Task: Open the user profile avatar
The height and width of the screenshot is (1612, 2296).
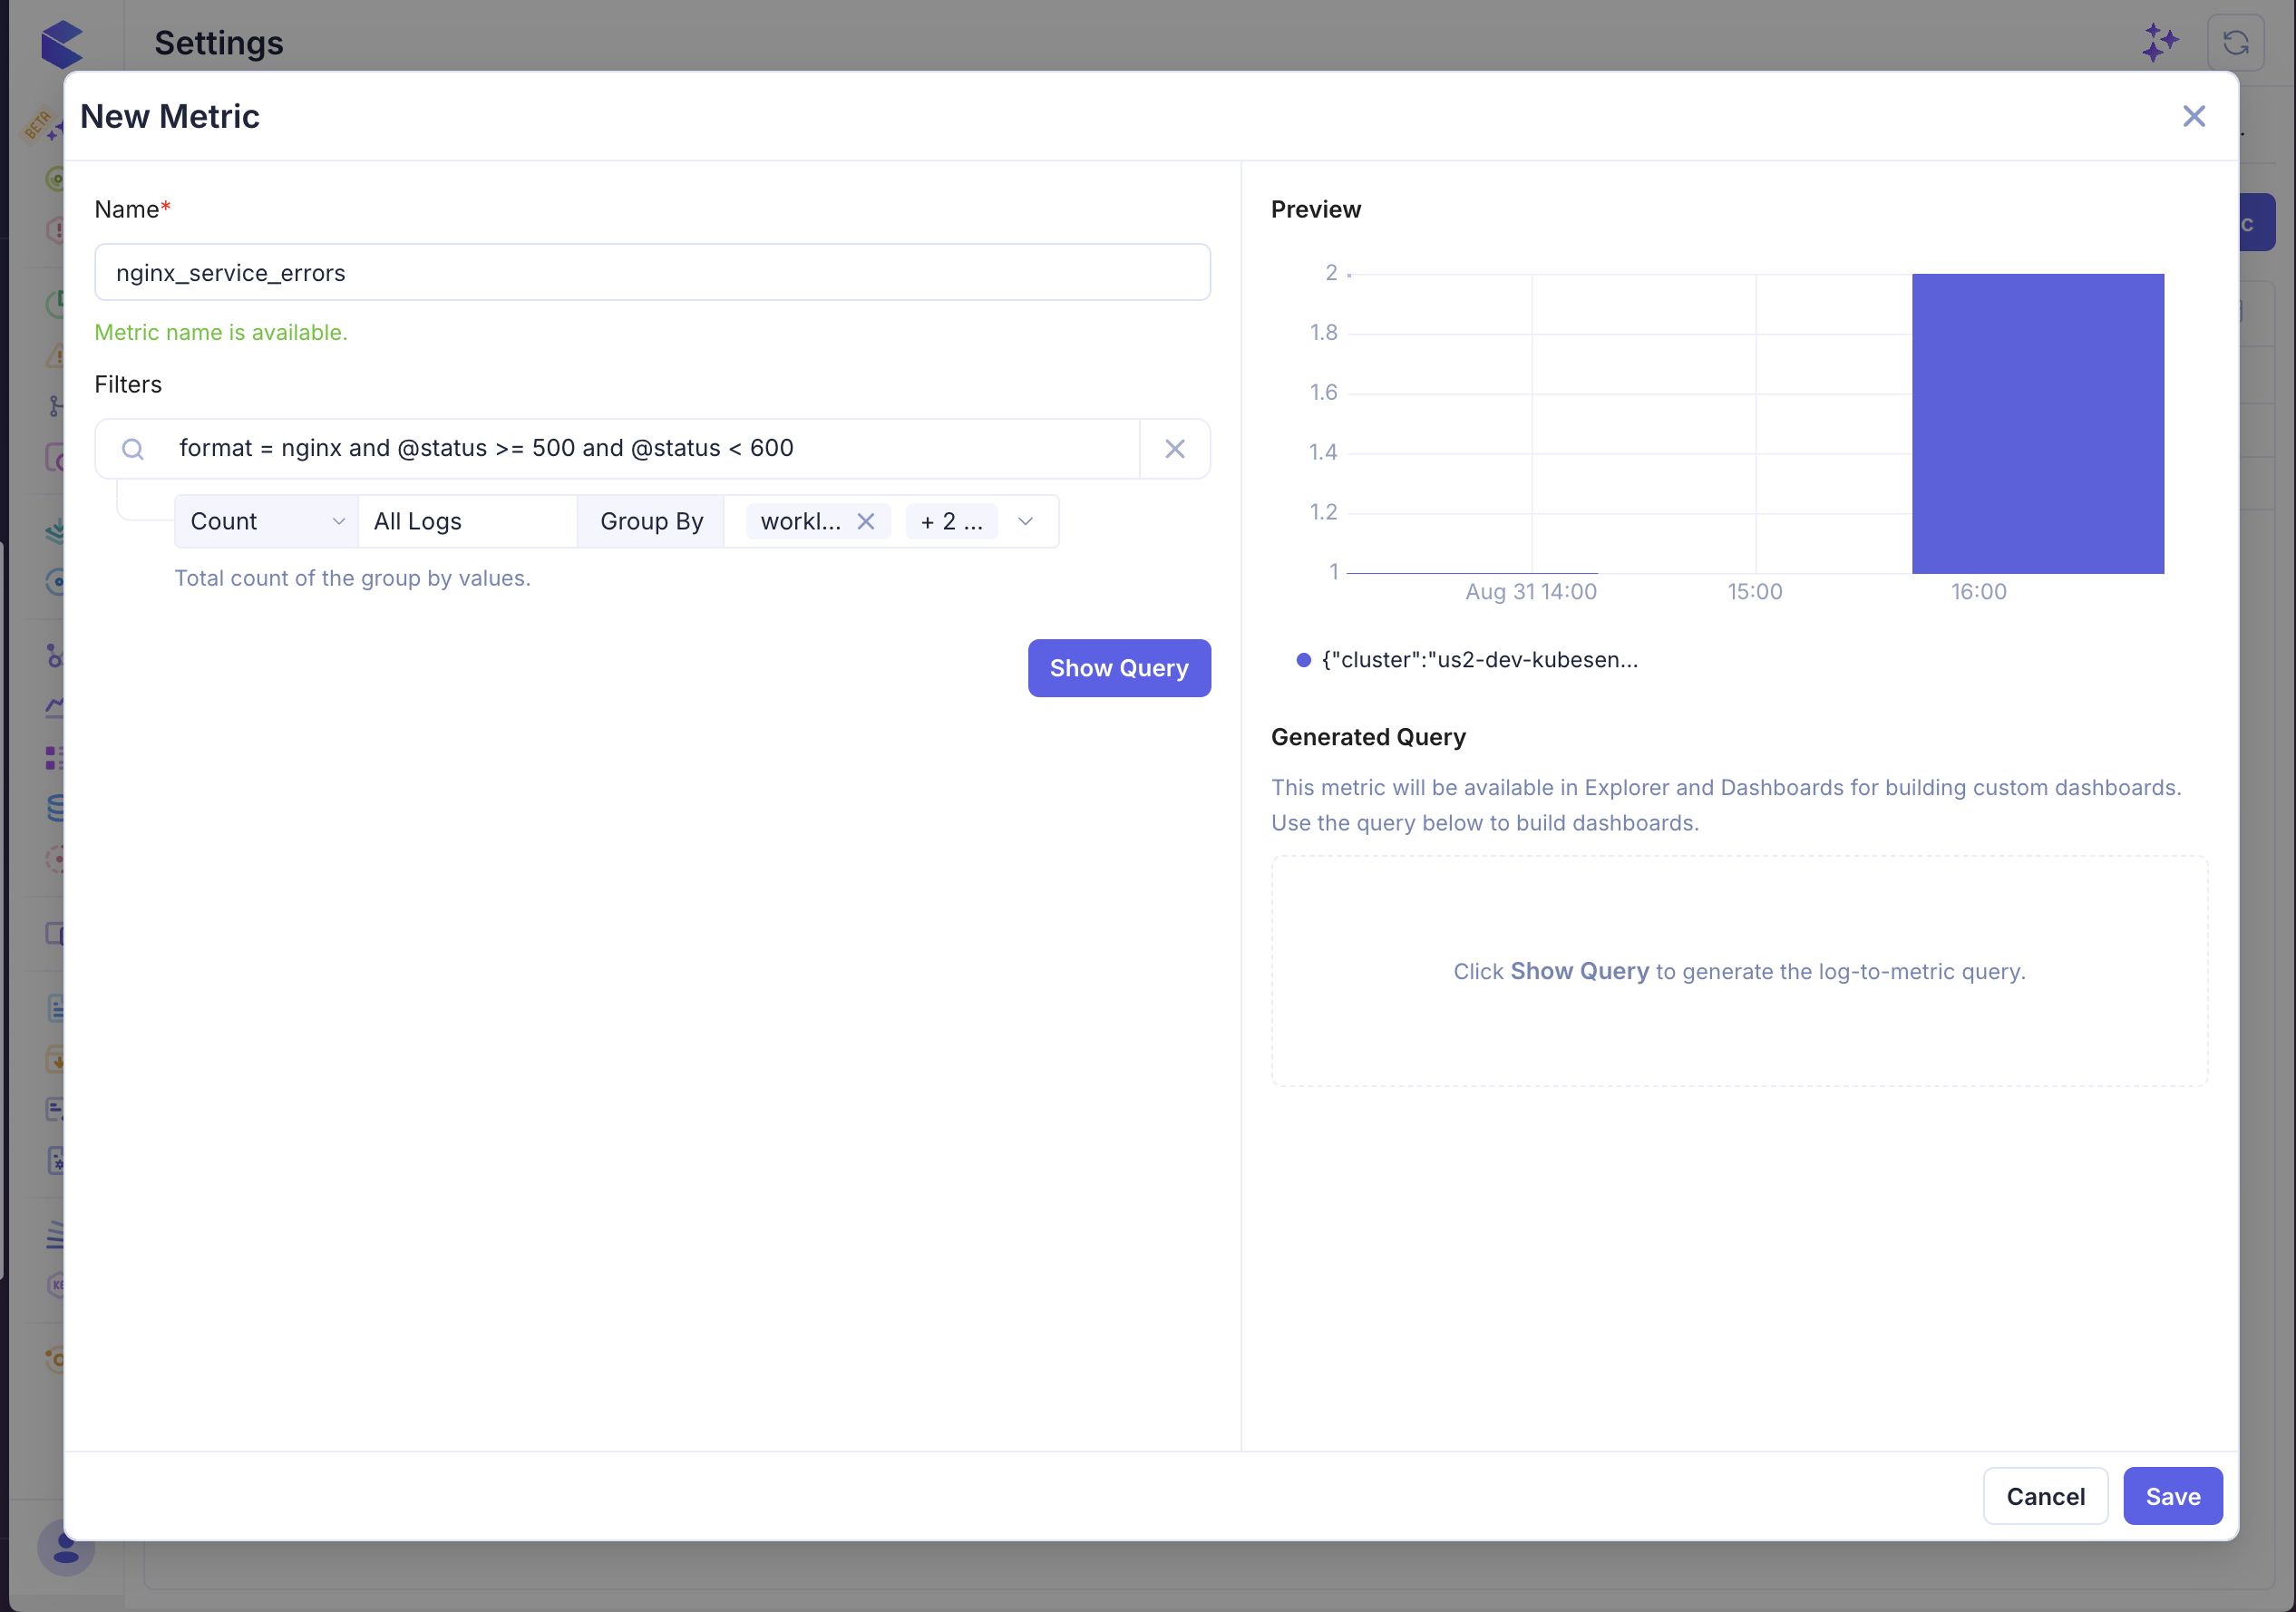Action: tap(66, 1547)
